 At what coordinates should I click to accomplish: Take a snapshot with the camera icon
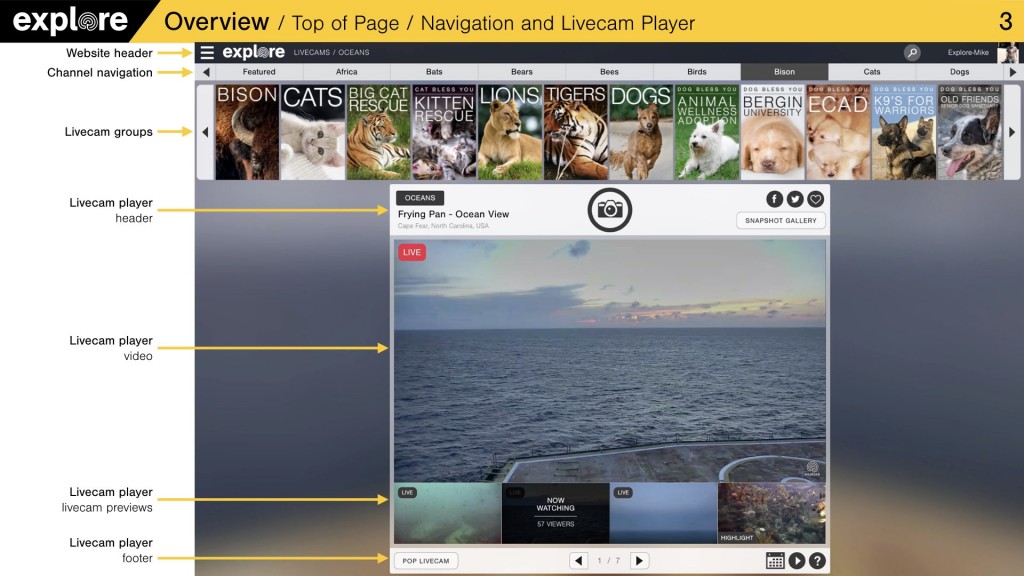609,209
